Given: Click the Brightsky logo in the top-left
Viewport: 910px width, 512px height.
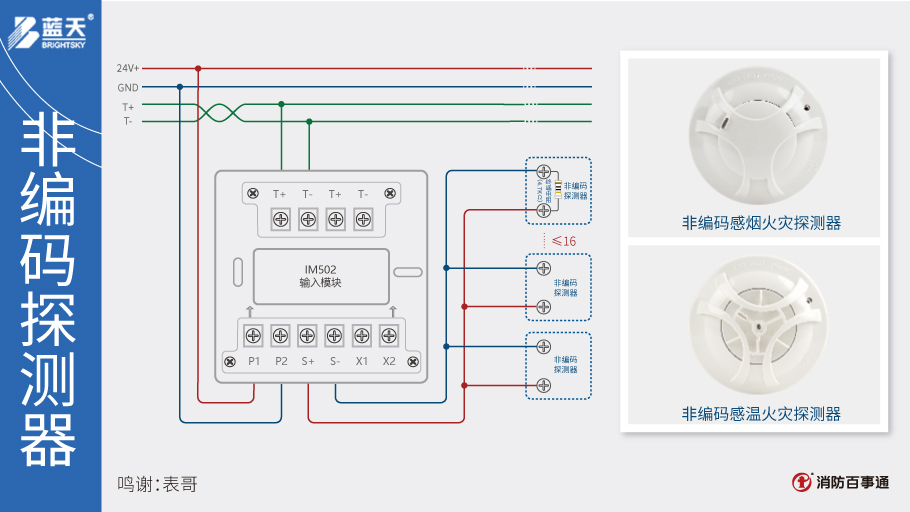Looking at the screenshot, I should click(50, 30).
